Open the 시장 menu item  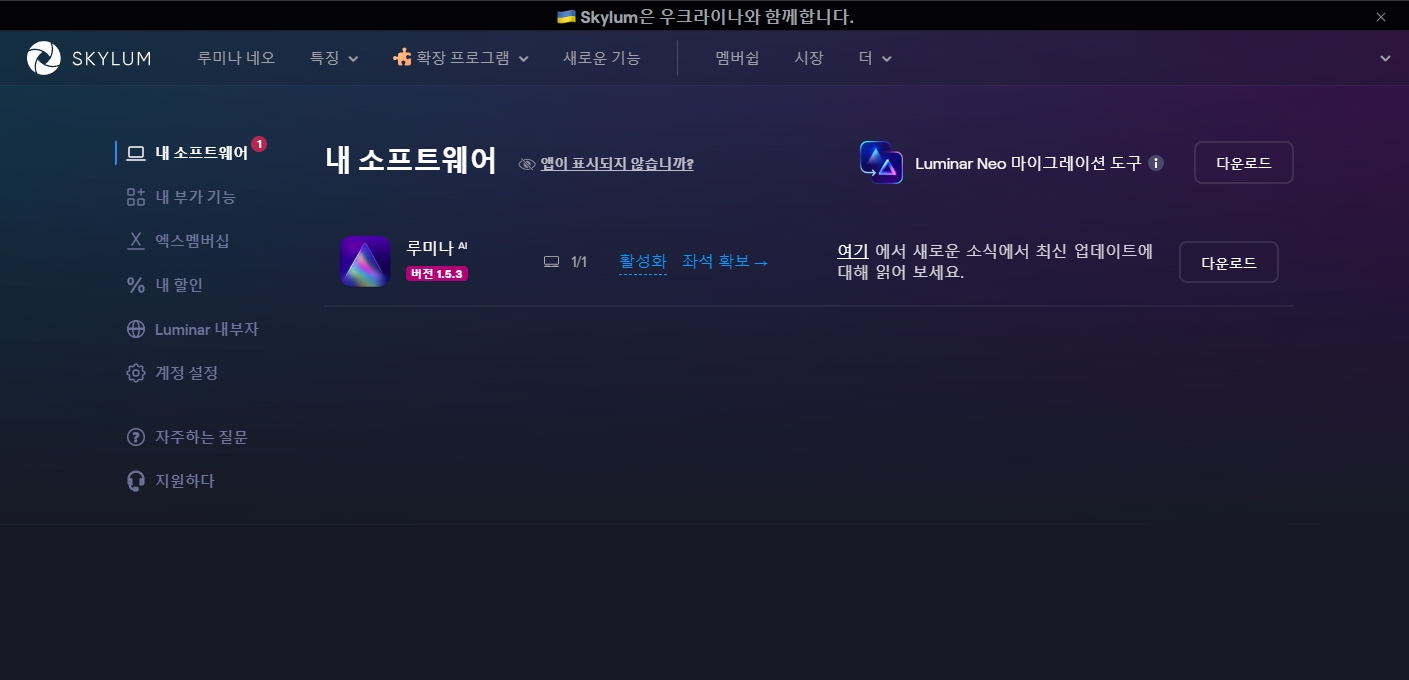point(809,58)
